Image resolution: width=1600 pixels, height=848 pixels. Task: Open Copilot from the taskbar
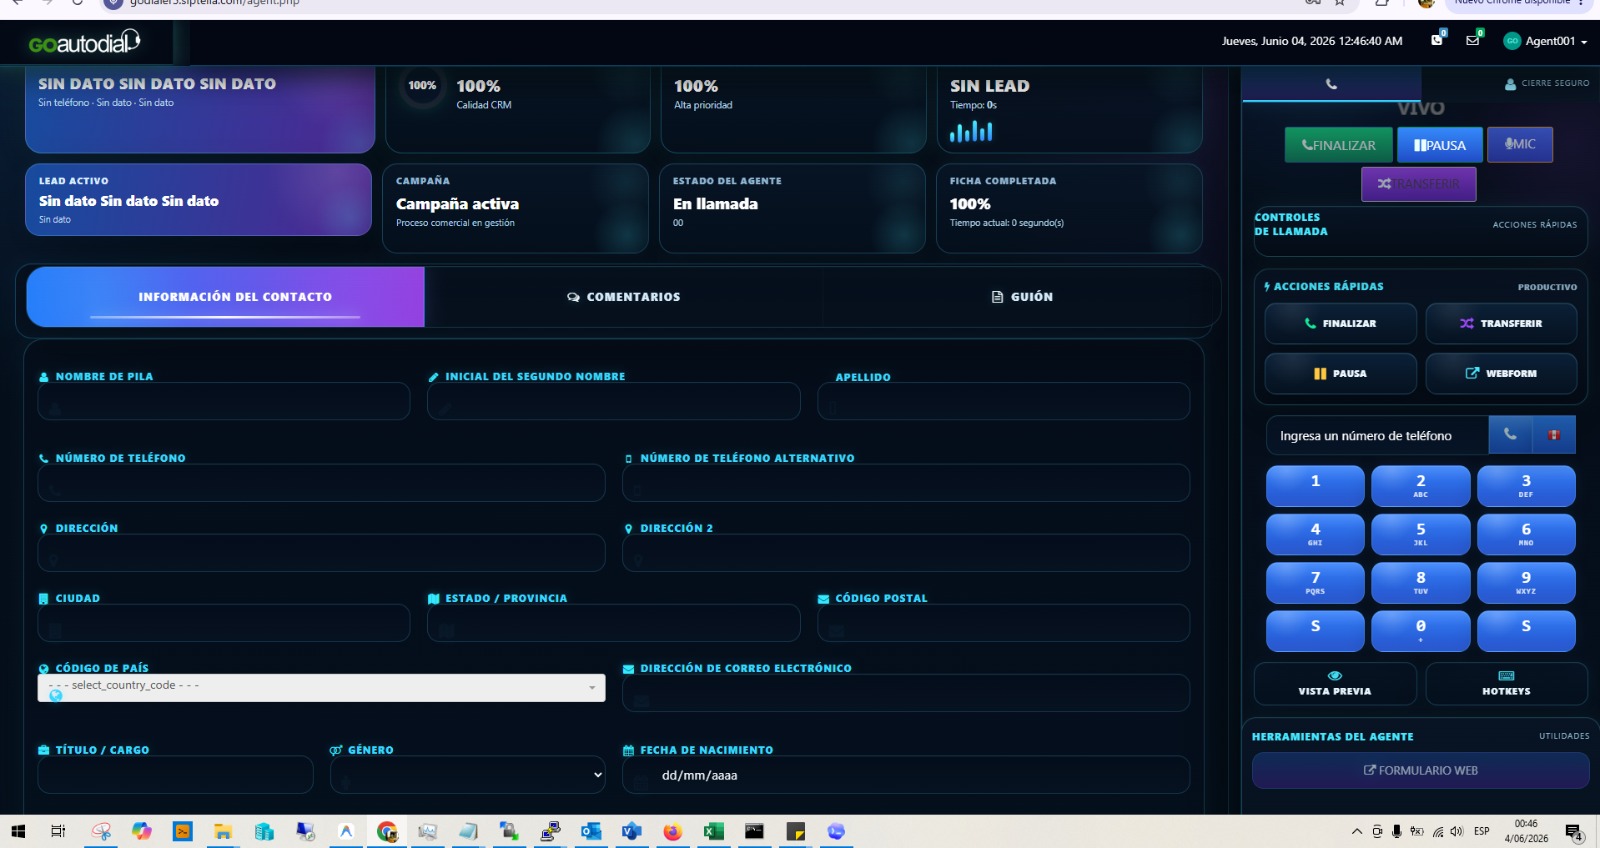(x=141, y=831)
